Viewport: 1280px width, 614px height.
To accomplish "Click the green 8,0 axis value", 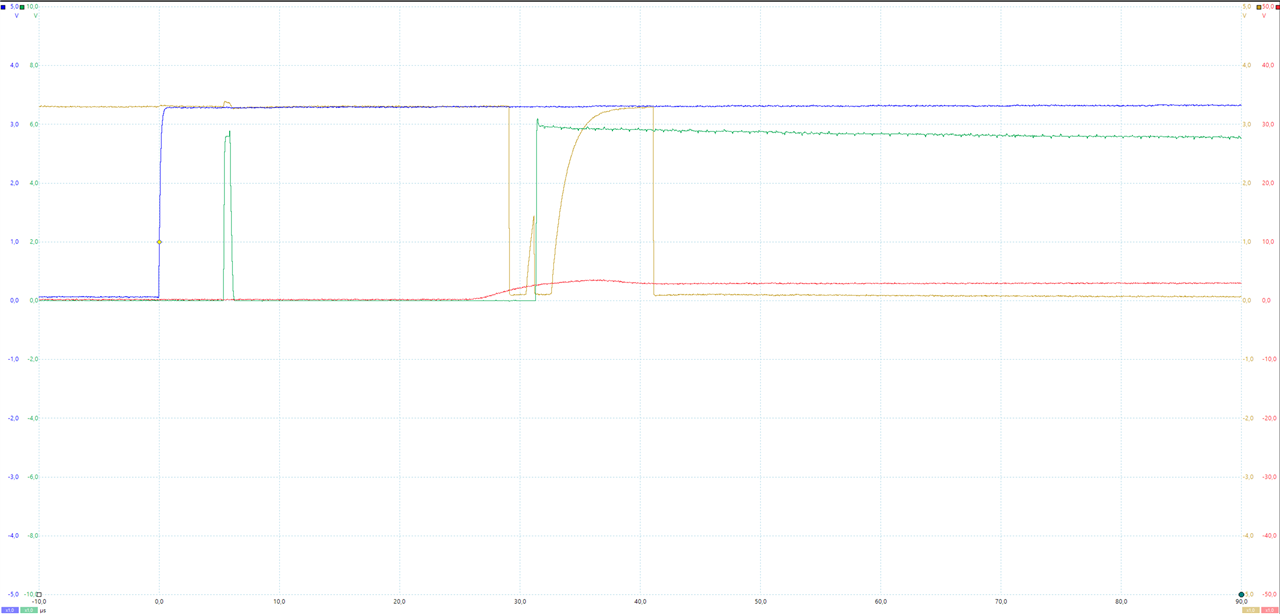I will coord(33,65).
